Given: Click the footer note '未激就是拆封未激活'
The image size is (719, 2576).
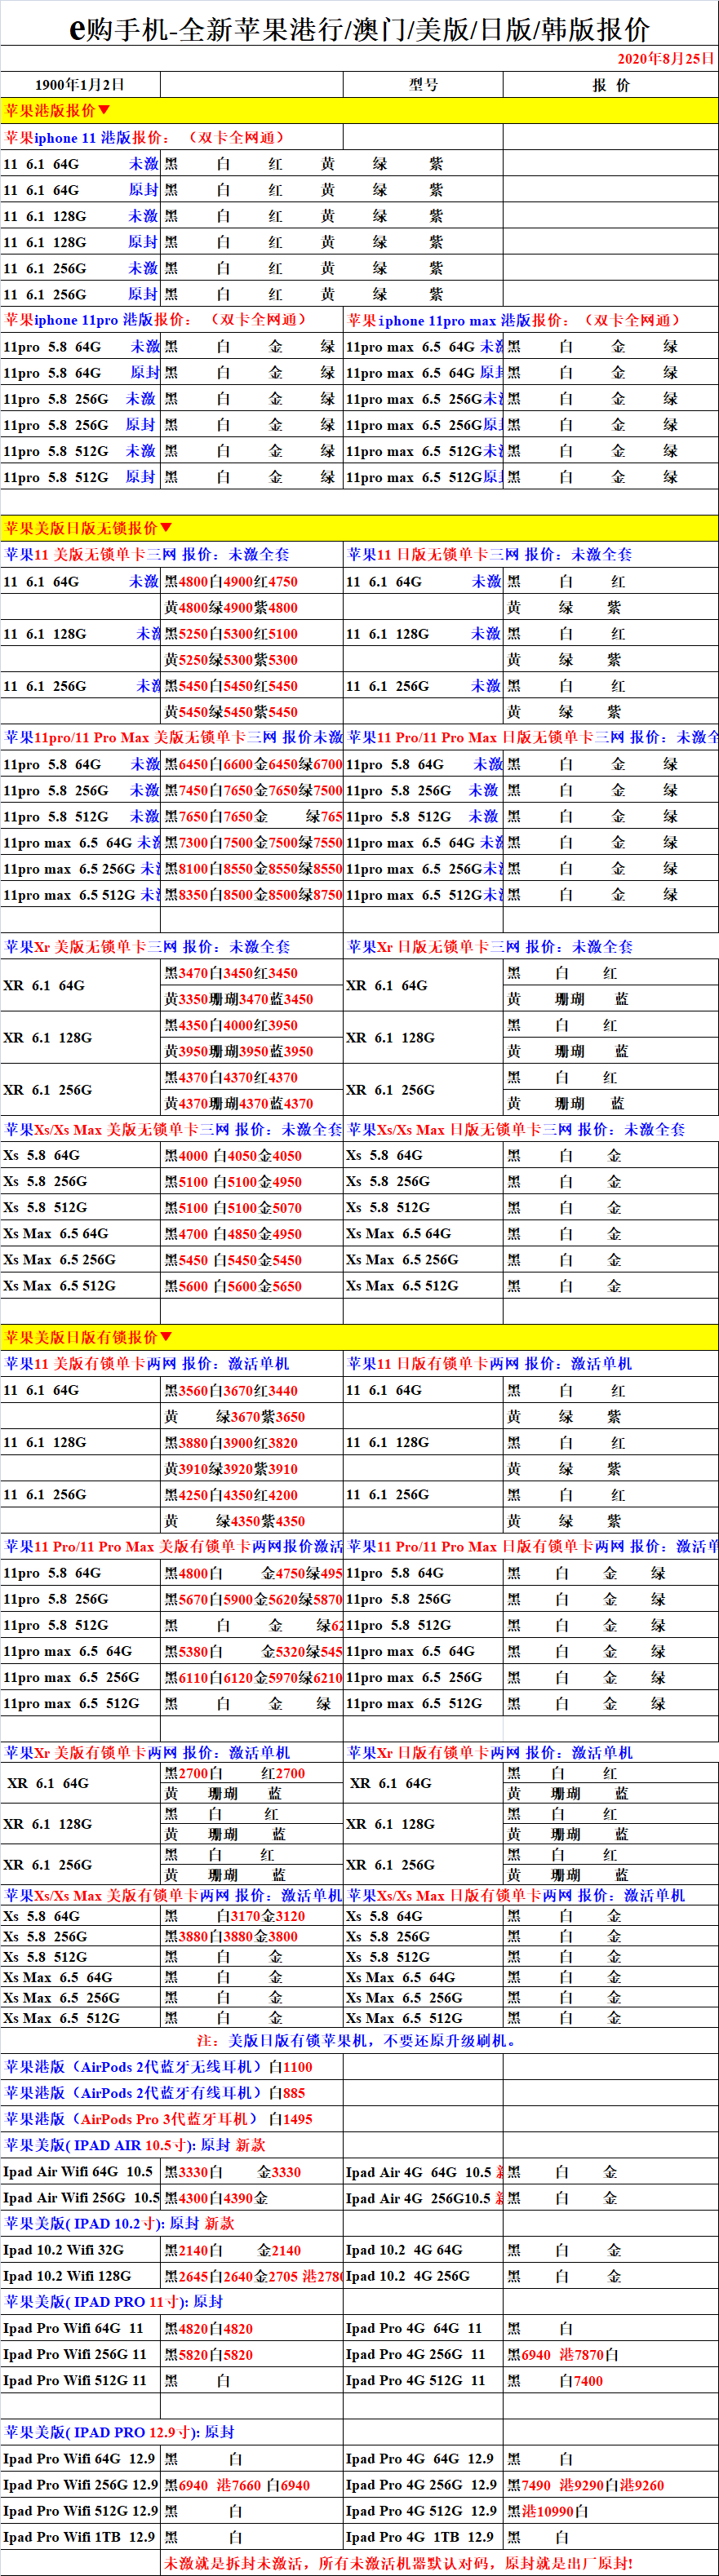Looking at the screenshot, I should (x=398, y=2563).
